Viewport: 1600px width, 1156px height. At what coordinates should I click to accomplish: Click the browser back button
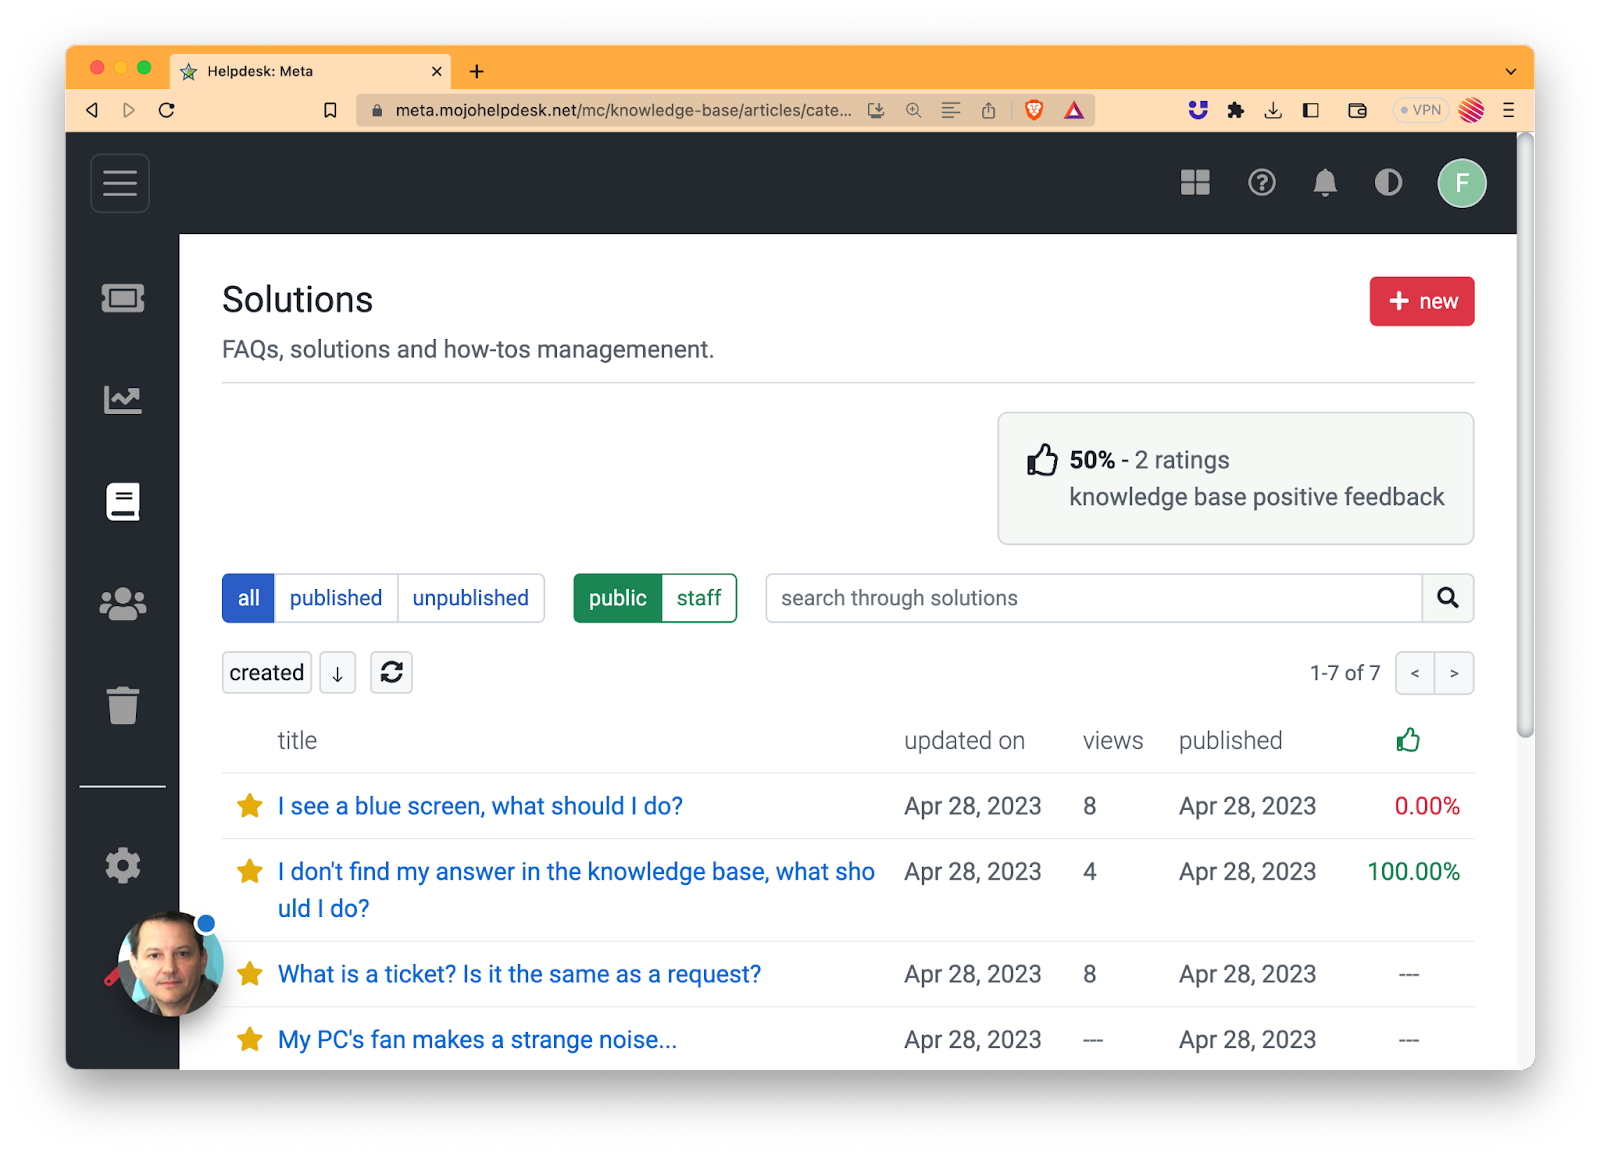coord(92,110)
